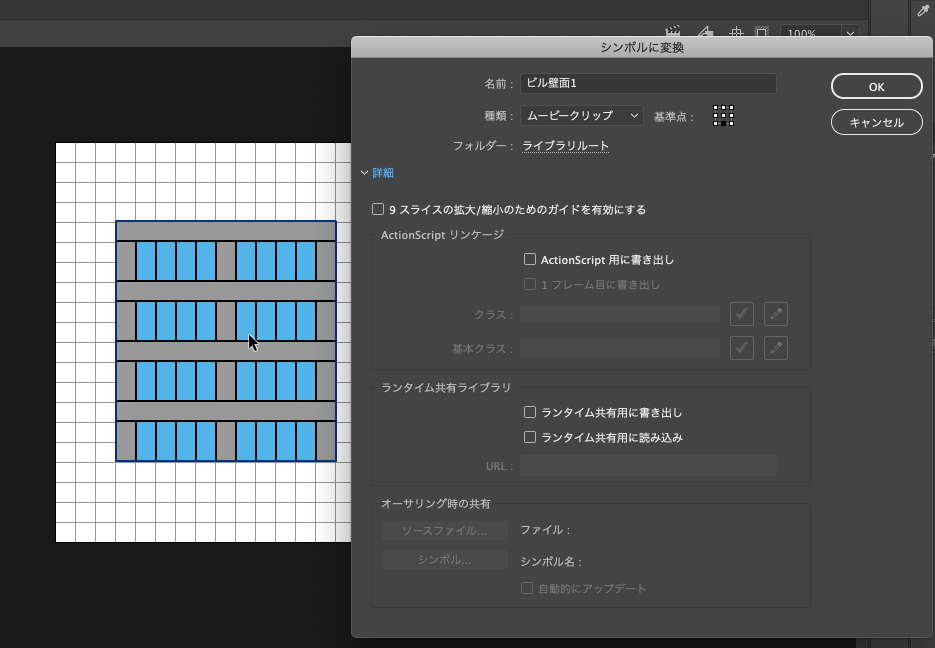Open the ライブラリルート folder link
The height and width of the screenshot is (648, 935).
tap(565, 145)
